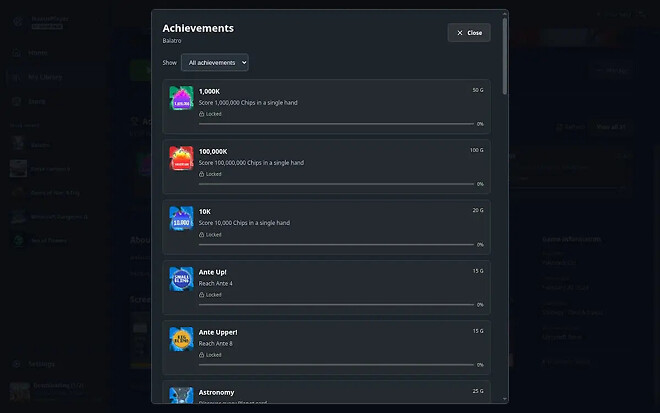Click the Balatro thumbnail in the background sidebar
Screen dimensions: 660x413
tap(18, 144)
